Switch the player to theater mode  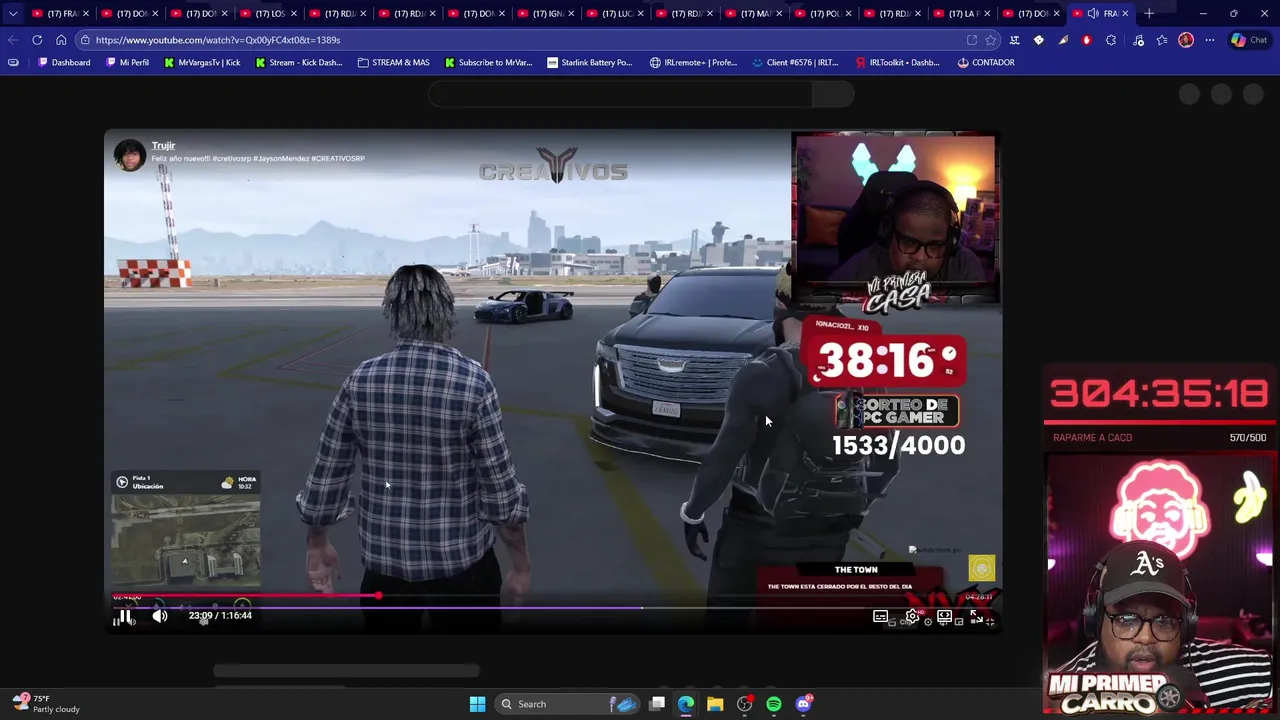(x=944, y=617)
